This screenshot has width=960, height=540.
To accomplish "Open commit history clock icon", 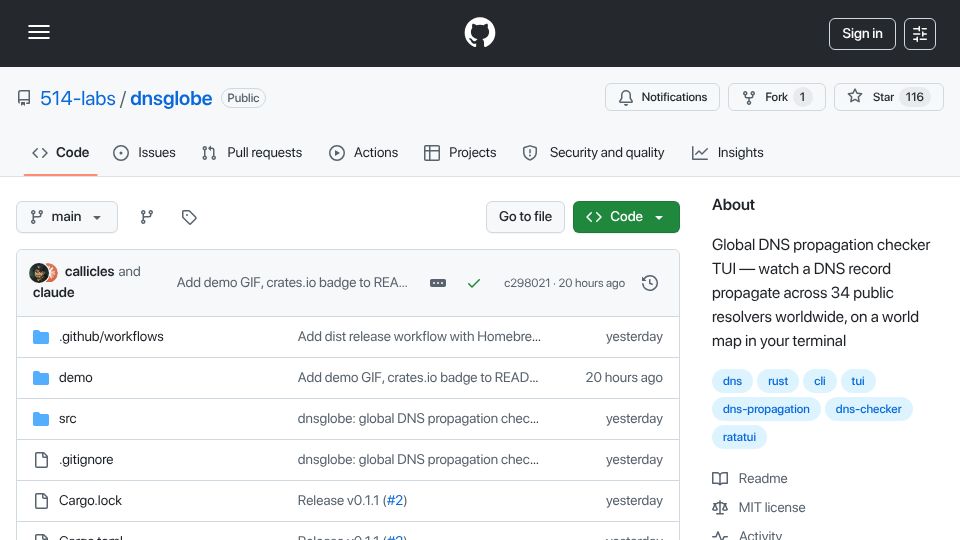I will (x=650, y=283).
